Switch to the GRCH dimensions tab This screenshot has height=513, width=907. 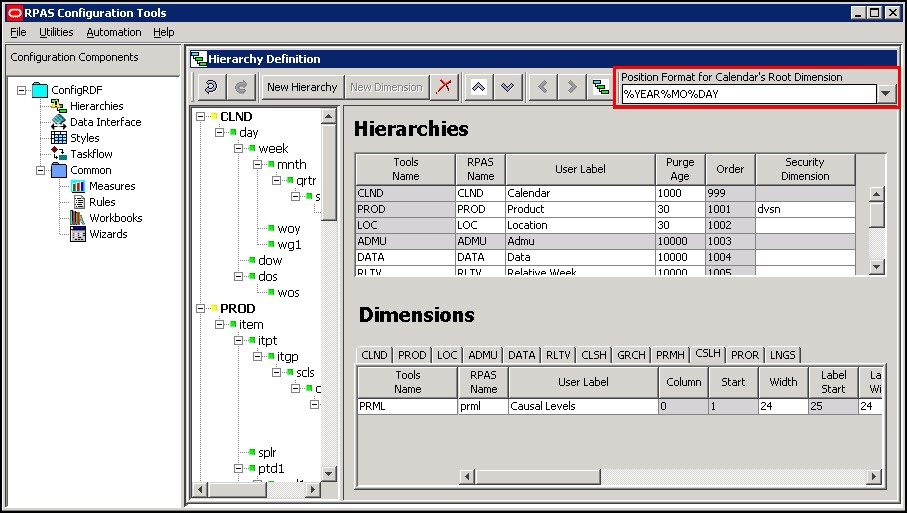[x=631, y=355]
